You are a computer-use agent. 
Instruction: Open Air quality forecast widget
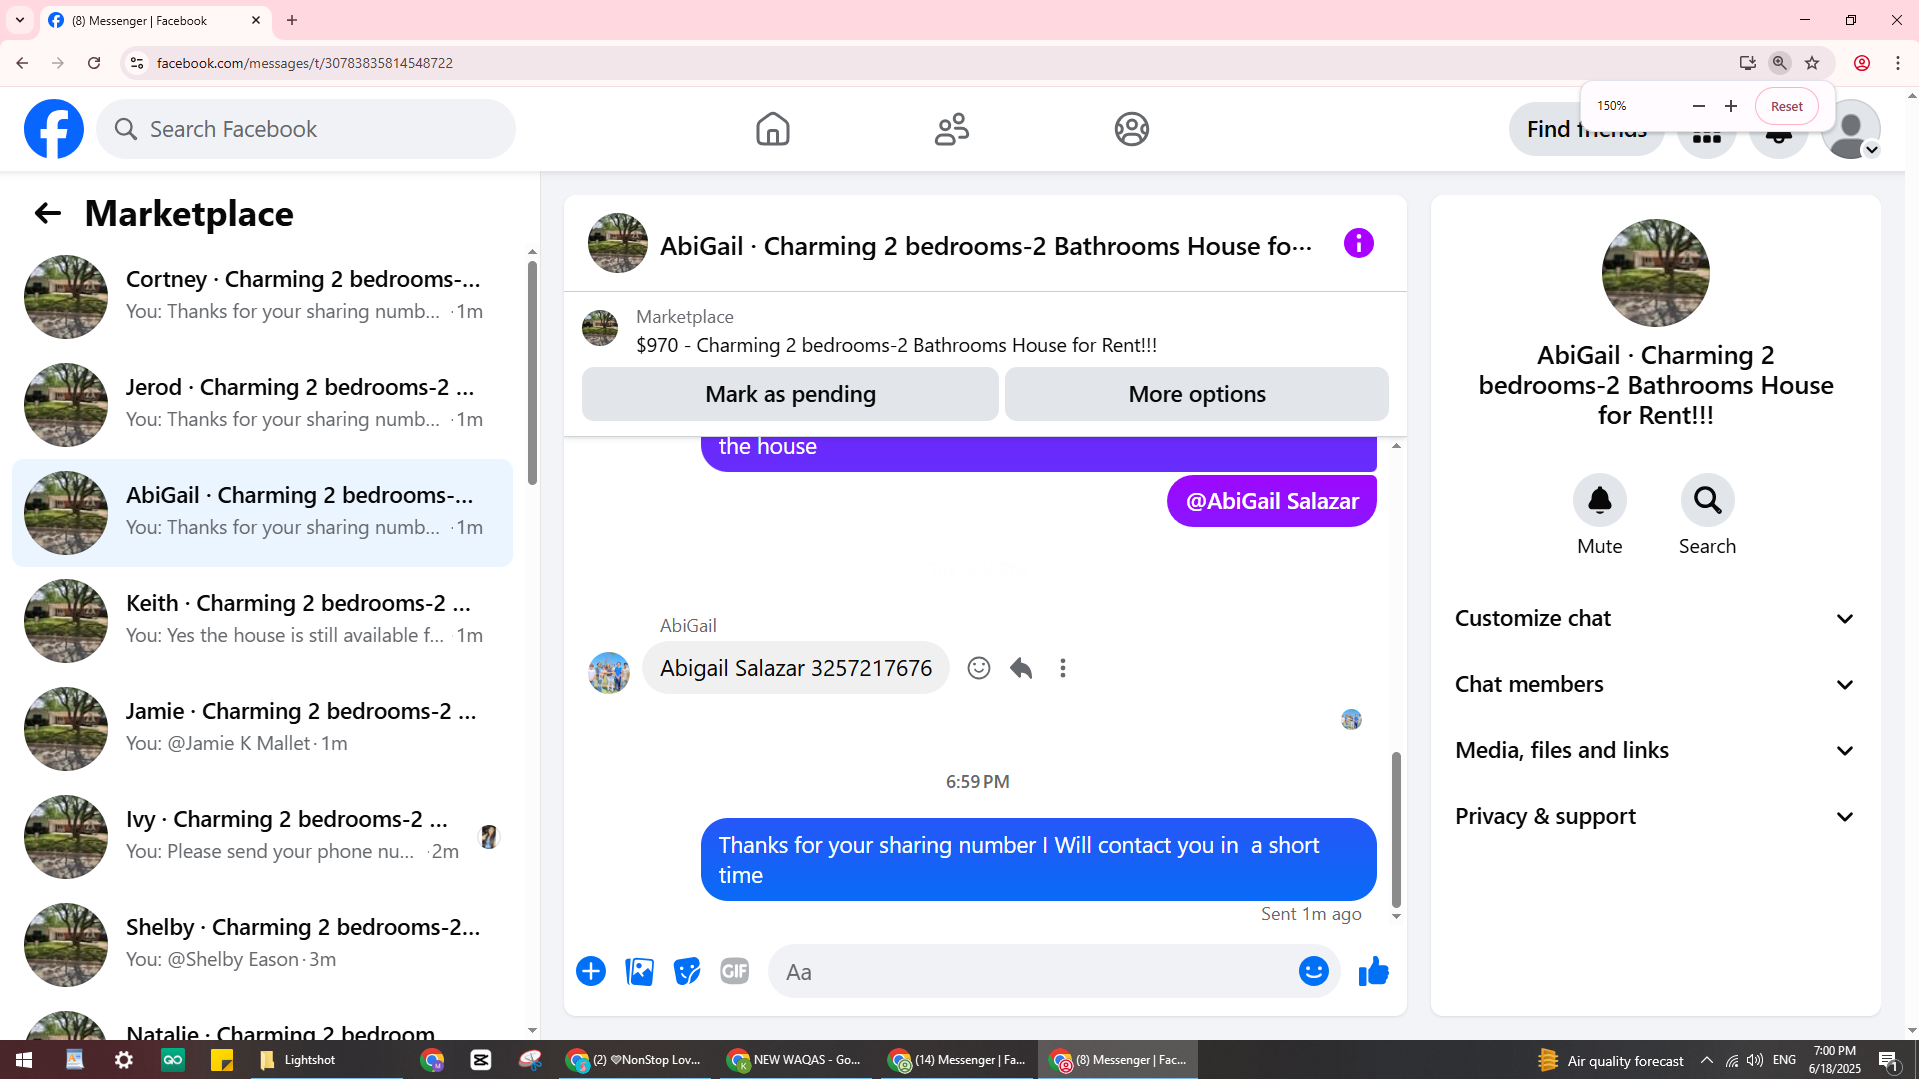click(1611, 1060)
